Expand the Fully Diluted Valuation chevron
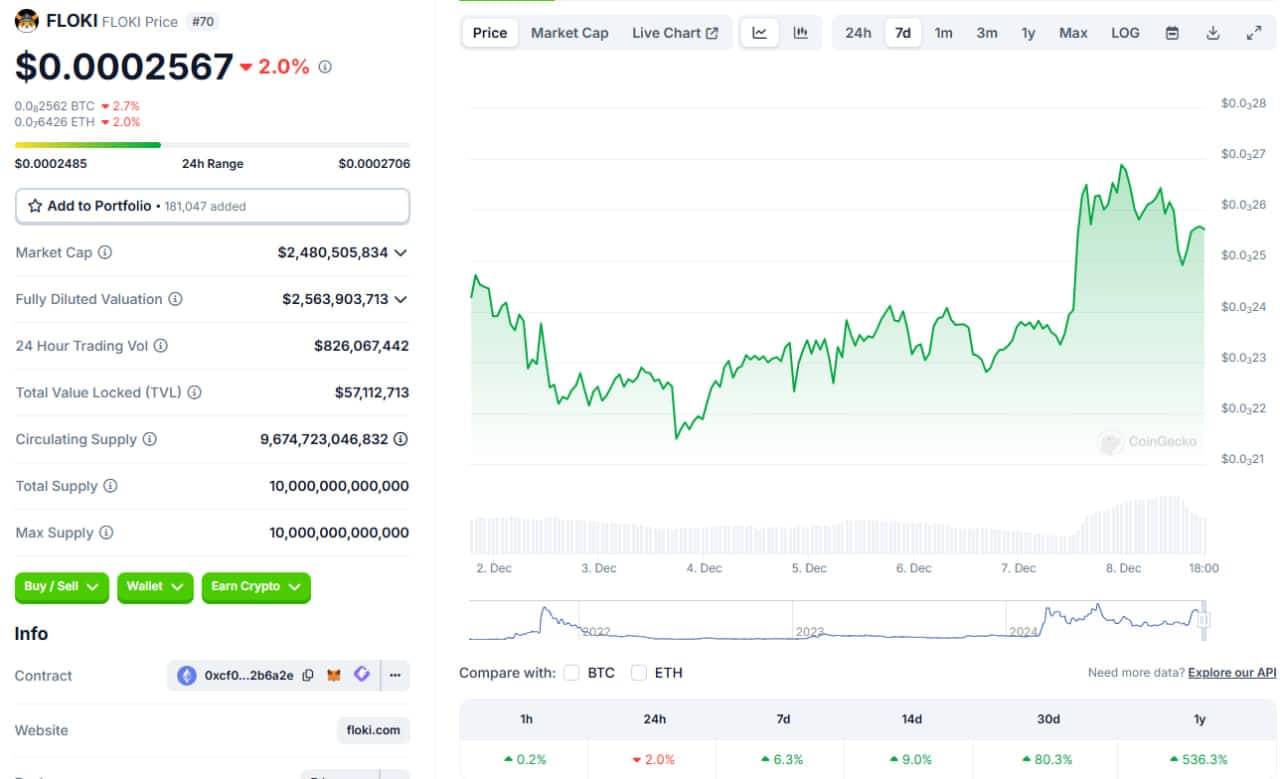 (x=400, y=299)
